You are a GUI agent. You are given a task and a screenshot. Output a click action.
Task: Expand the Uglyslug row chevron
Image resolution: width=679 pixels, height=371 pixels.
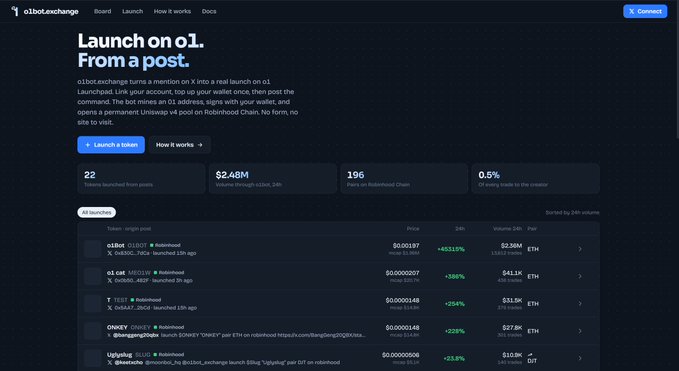(x=580, y=358)
